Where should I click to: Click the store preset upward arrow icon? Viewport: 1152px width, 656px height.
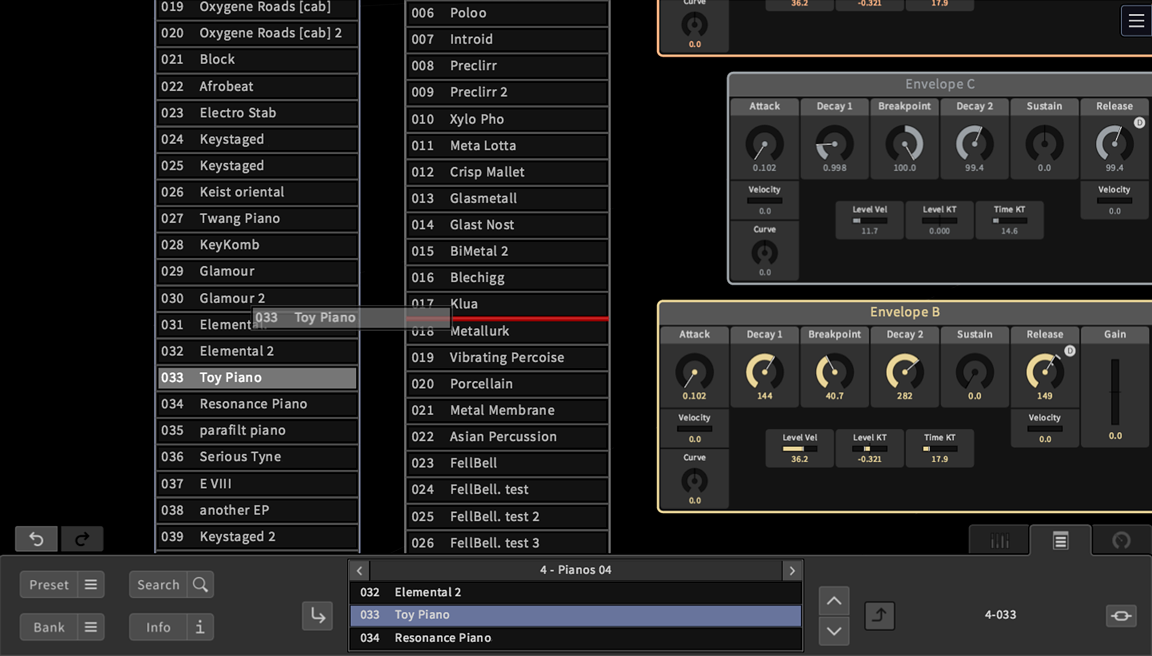pyautogui.click(x=879, y=616)
